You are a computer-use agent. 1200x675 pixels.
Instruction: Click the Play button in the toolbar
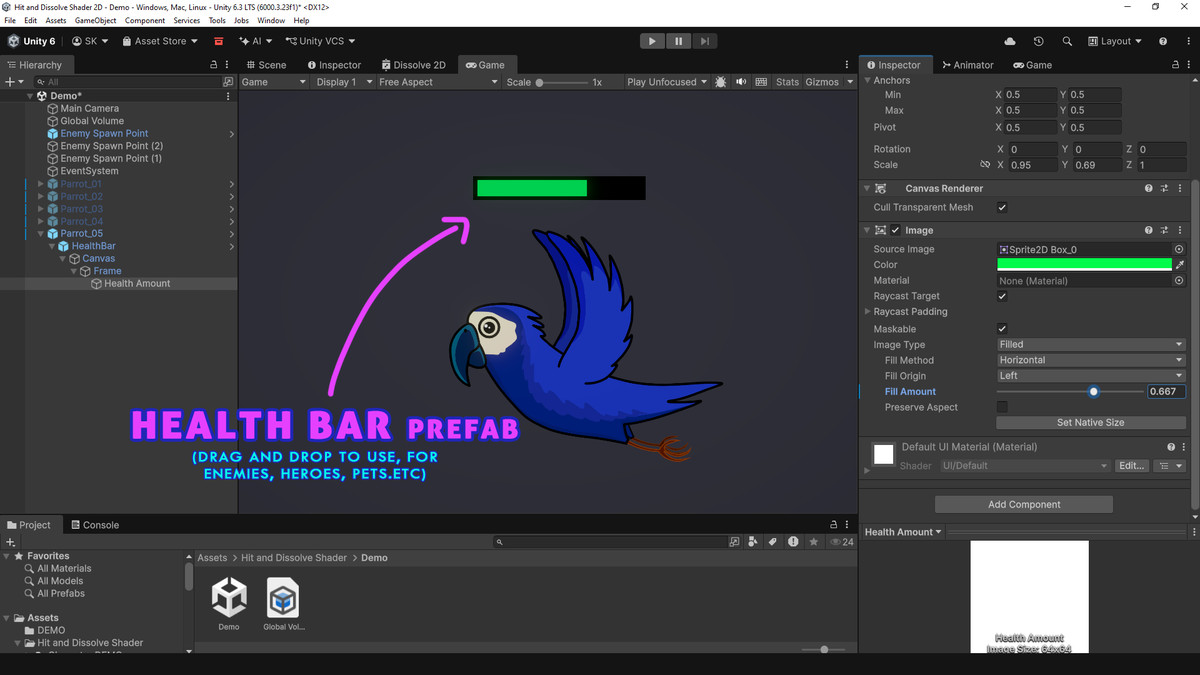coord(652,41)
